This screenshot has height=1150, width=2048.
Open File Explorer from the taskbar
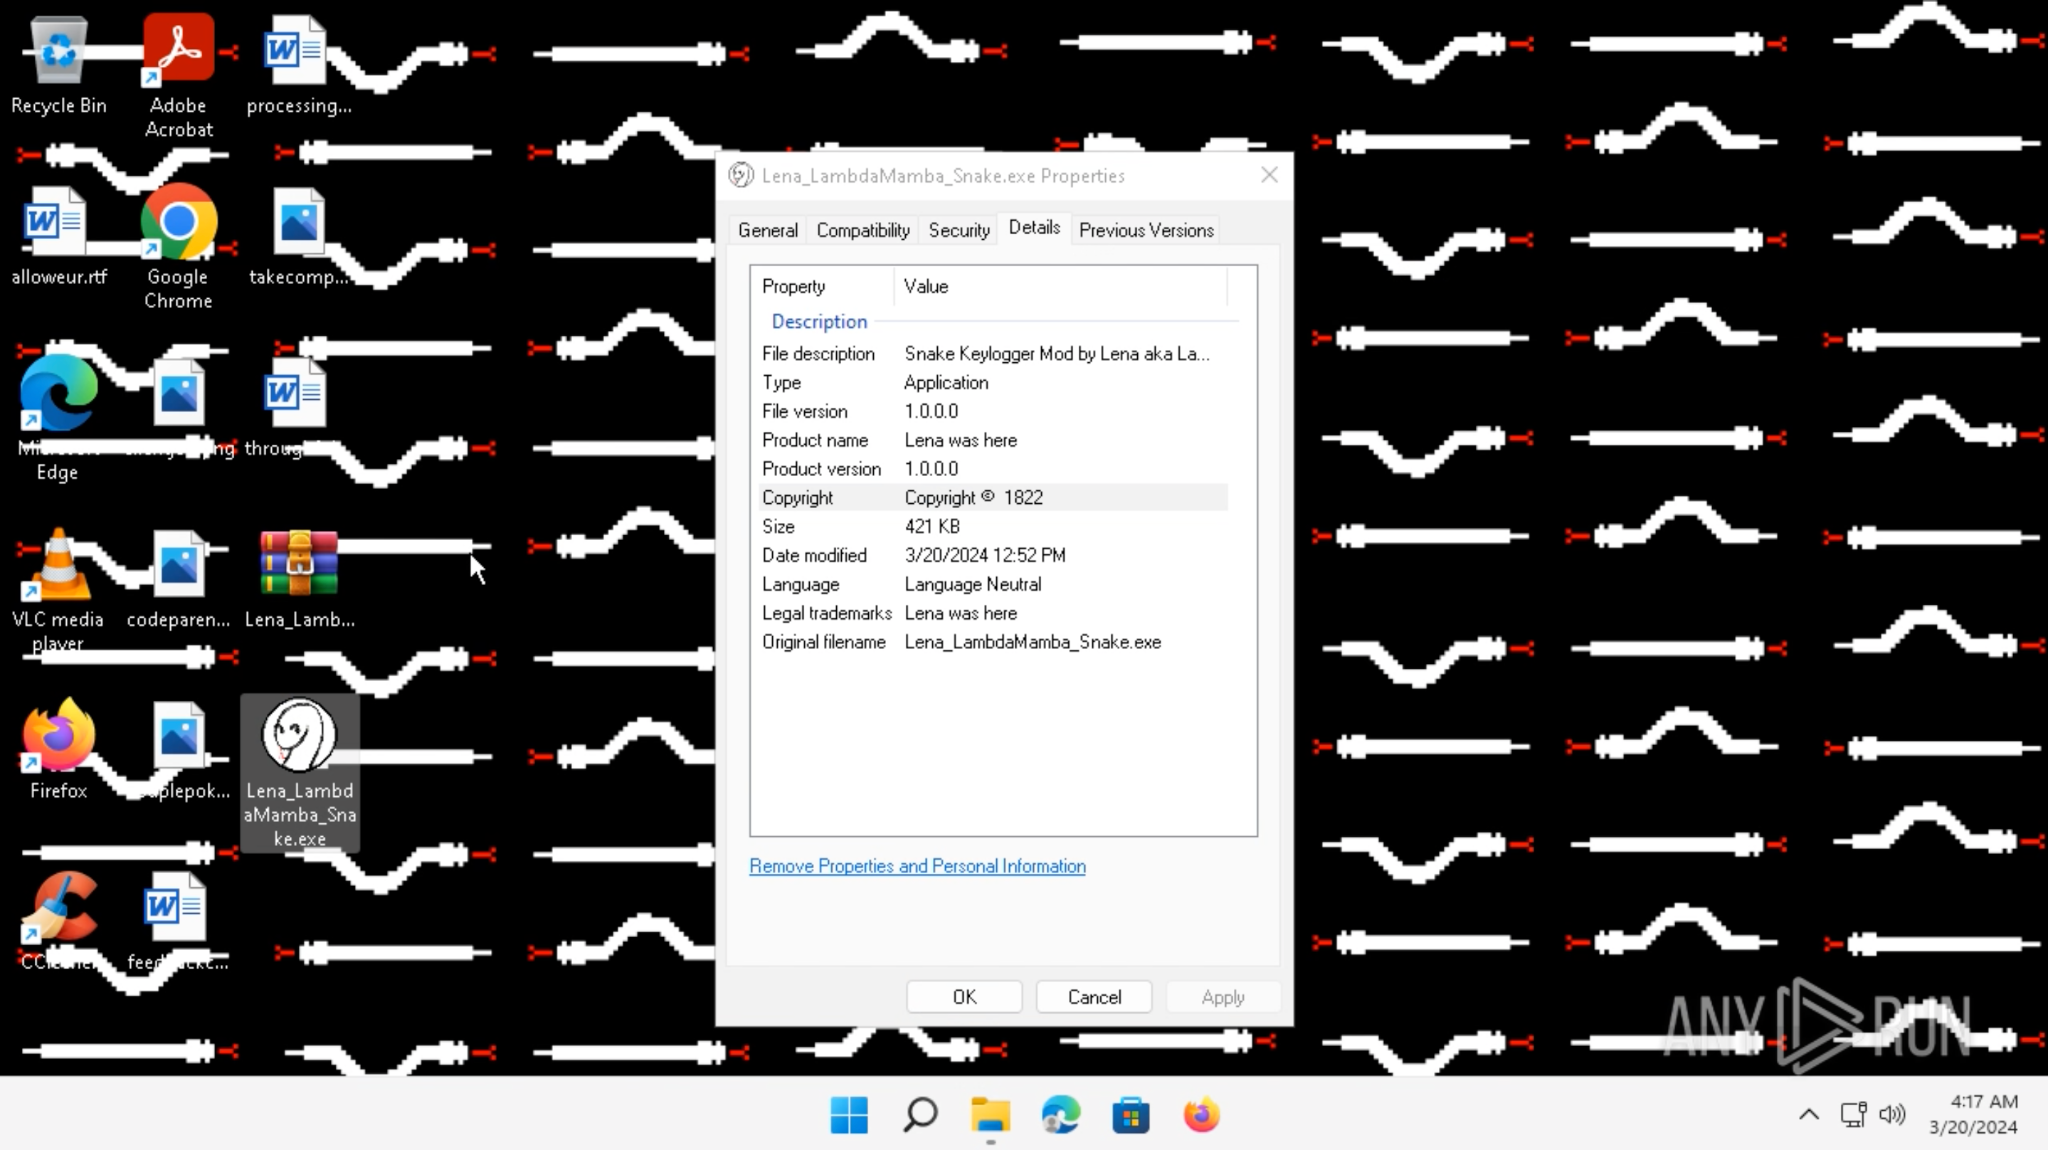(990, 1114)
